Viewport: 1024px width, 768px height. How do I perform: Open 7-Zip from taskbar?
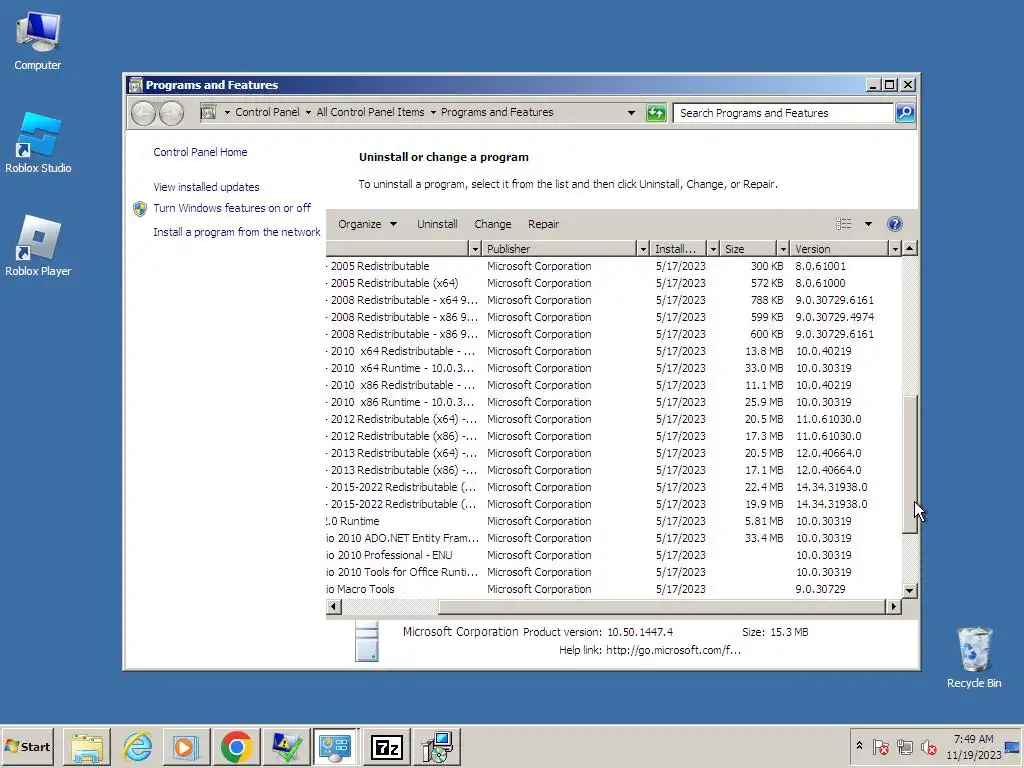click(386, 746)
